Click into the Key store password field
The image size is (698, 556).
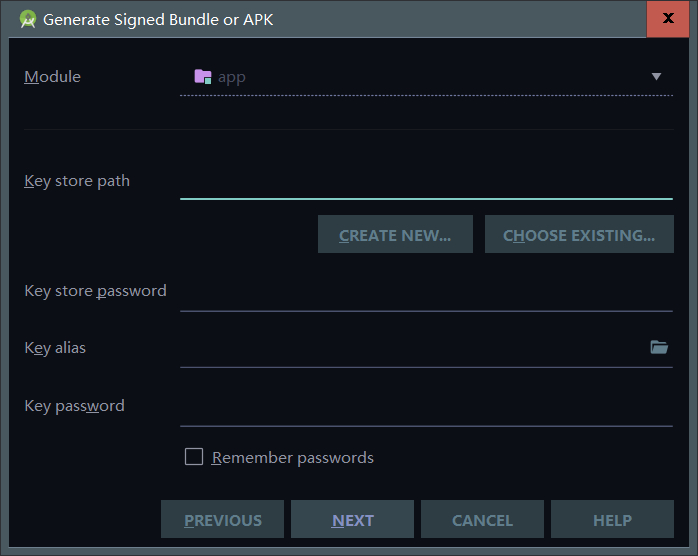click(x=426, y=292)
